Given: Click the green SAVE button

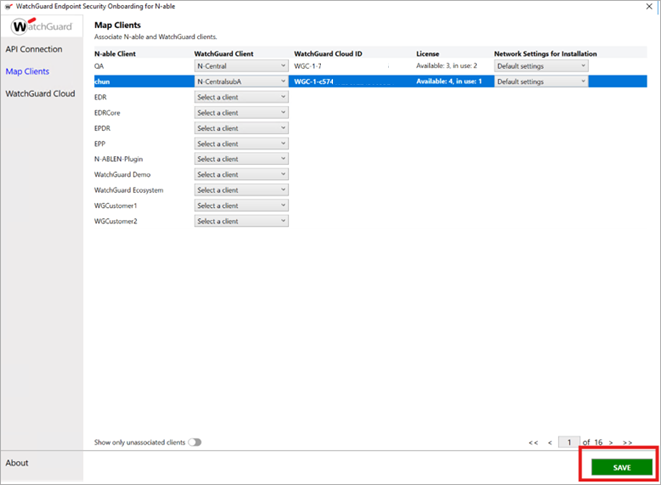Looking at the screenshot, I should point(621,467).
